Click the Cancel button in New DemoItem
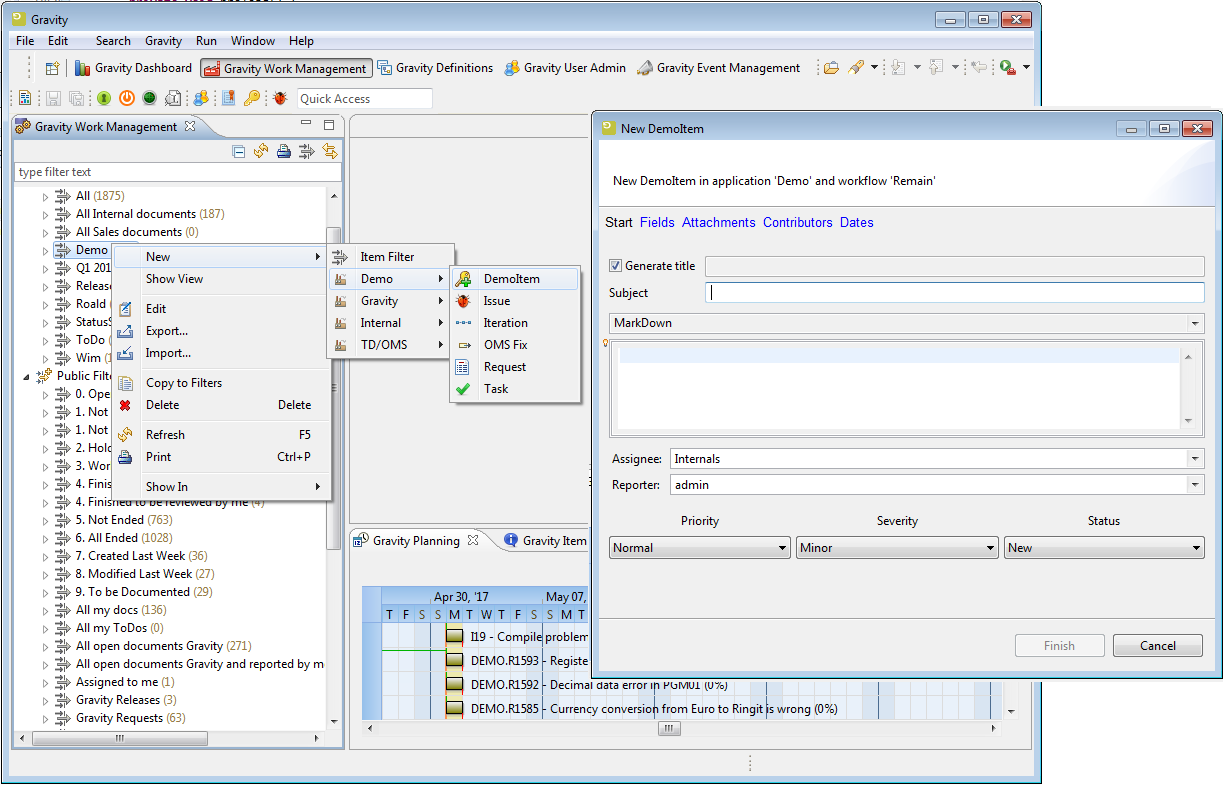Screen dimensions: 1223x786 tap(1157, 646)
